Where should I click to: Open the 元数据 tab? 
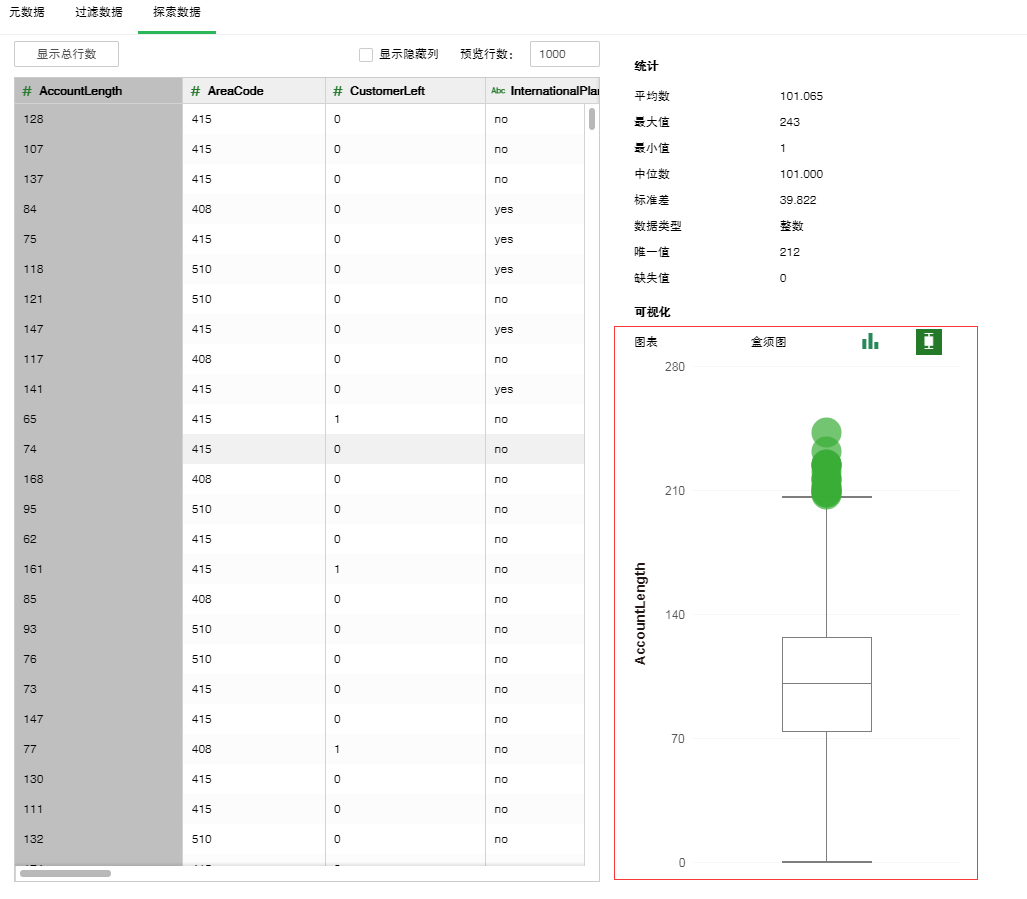[27, 13]
